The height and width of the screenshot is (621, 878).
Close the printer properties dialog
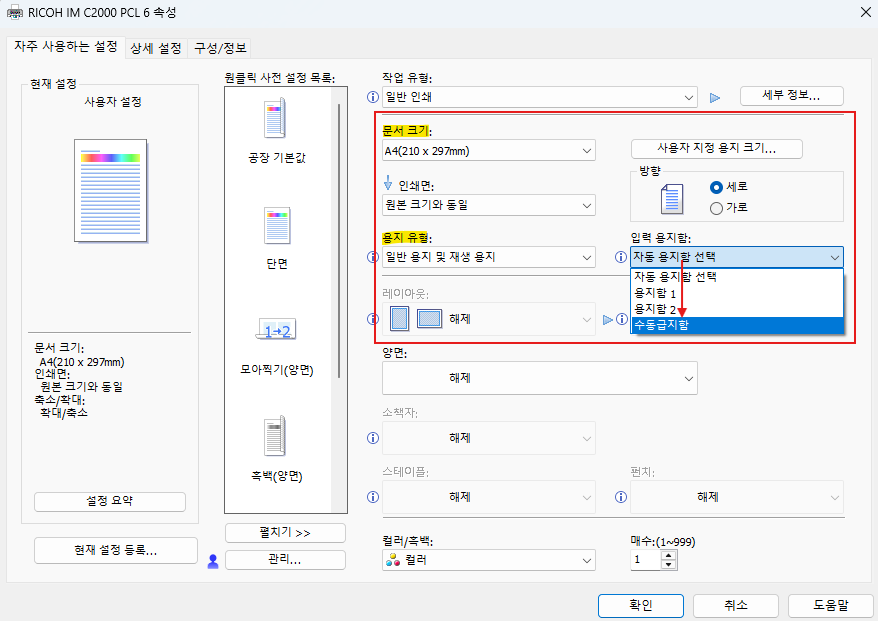866,12
